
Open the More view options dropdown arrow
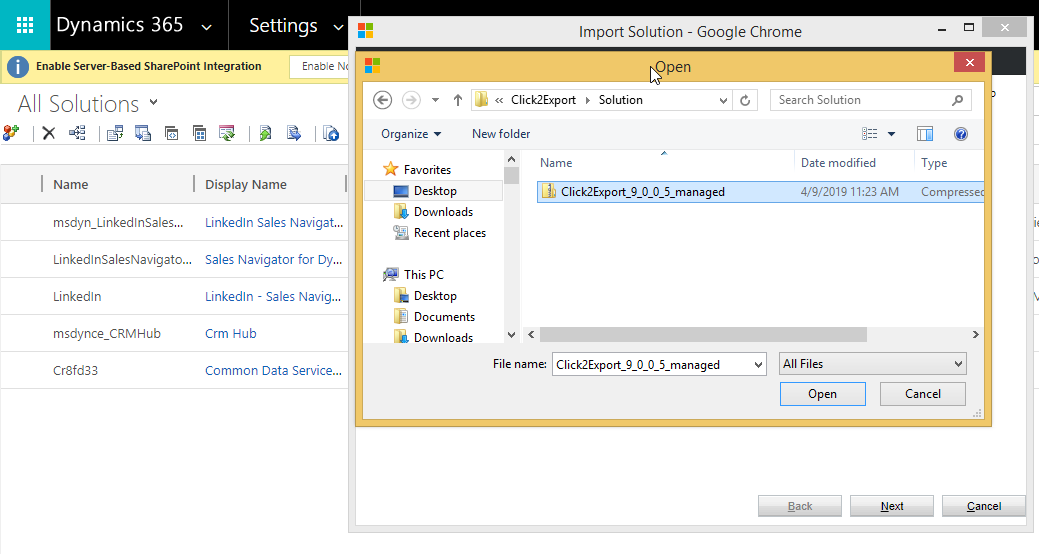click(891, 134)
